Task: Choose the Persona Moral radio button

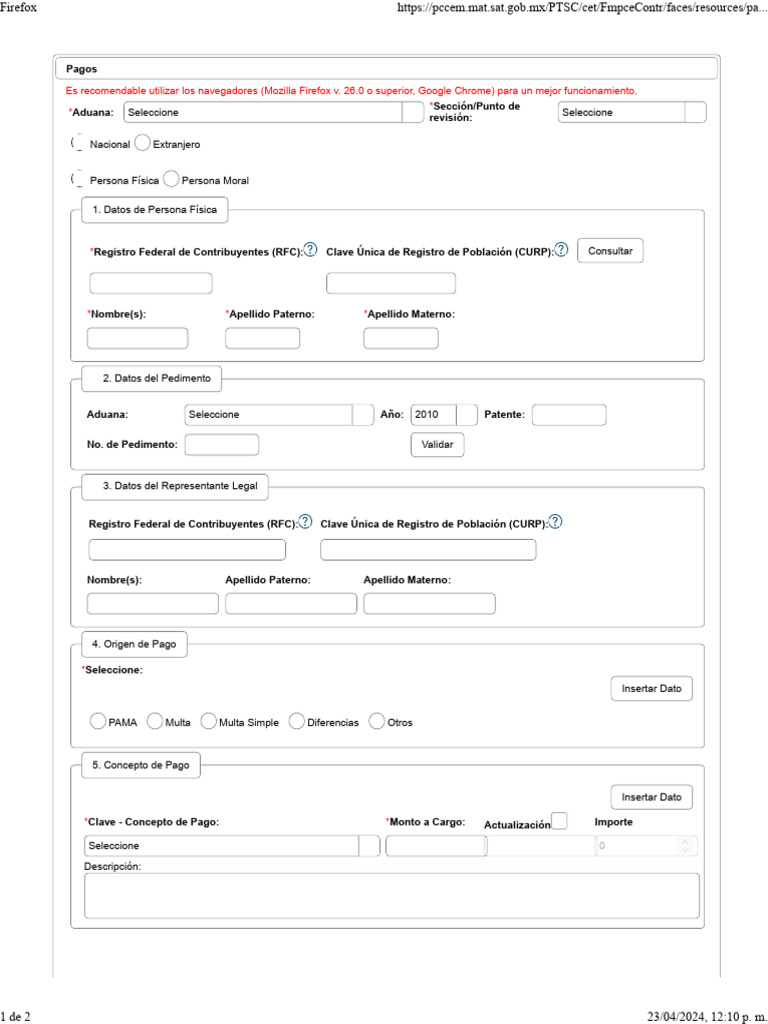Action: click(x=171, y=180)
